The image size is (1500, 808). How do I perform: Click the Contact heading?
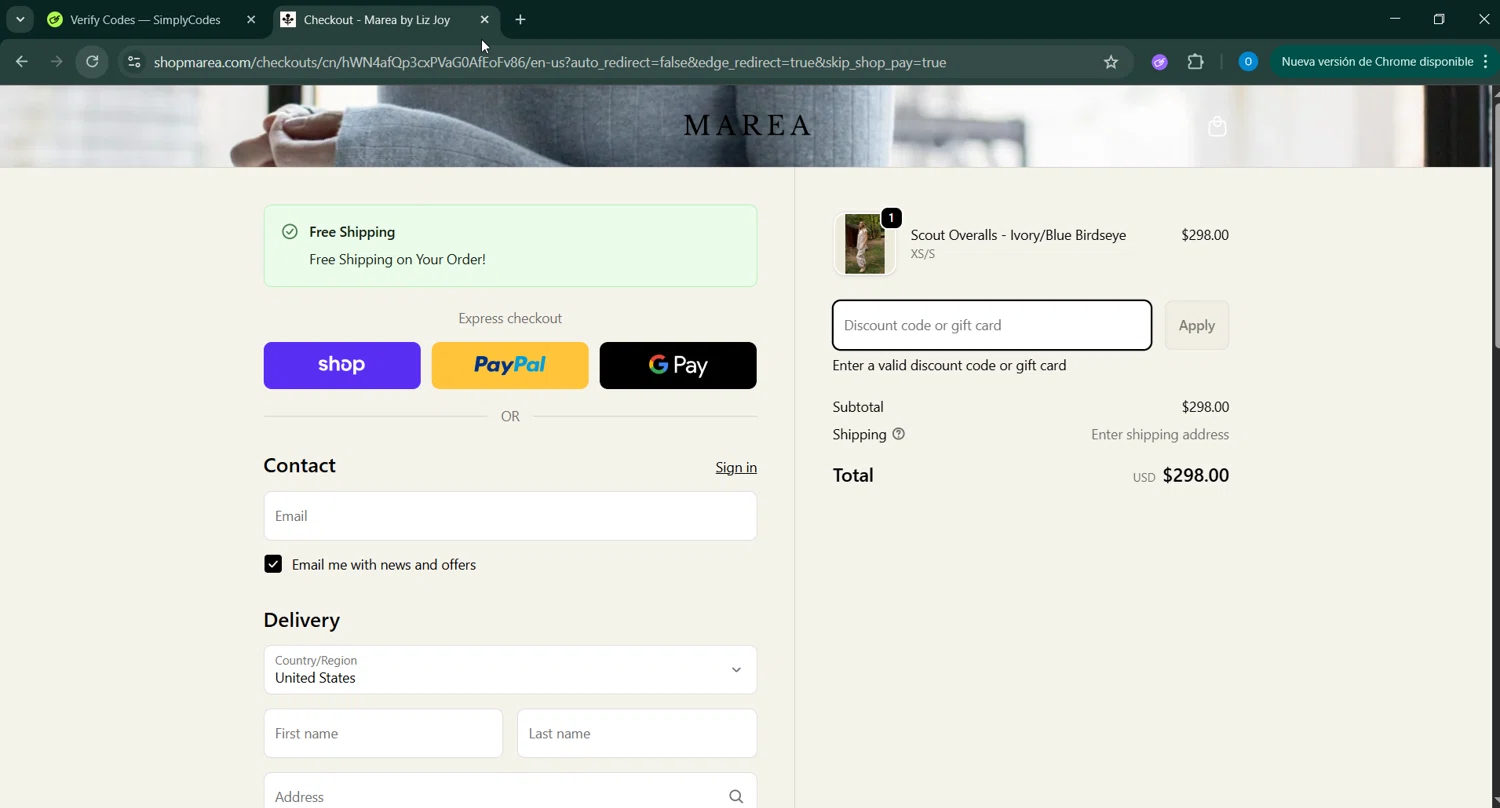(x=299, y=466)
